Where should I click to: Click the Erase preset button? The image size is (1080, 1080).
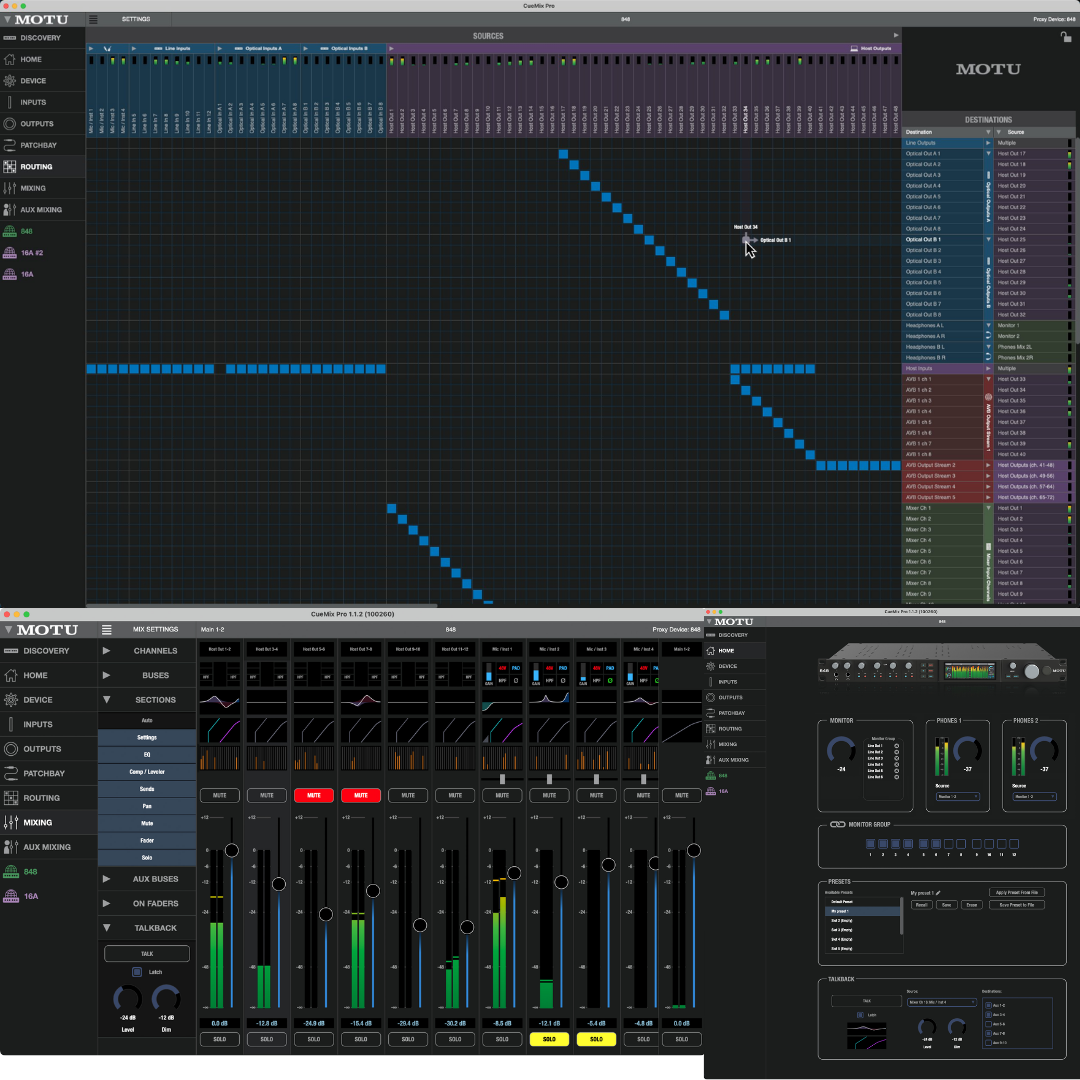click(971, 905)
